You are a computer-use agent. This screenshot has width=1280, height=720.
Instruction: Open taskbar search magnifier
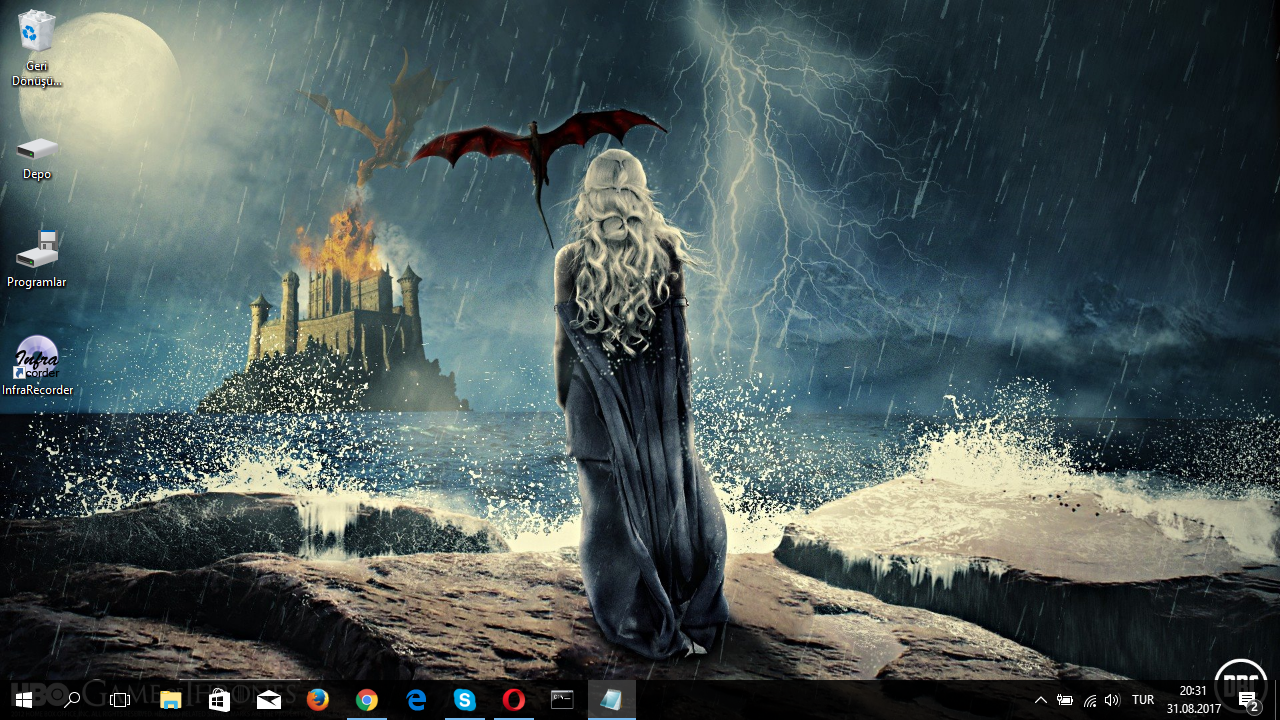(72, 700)
